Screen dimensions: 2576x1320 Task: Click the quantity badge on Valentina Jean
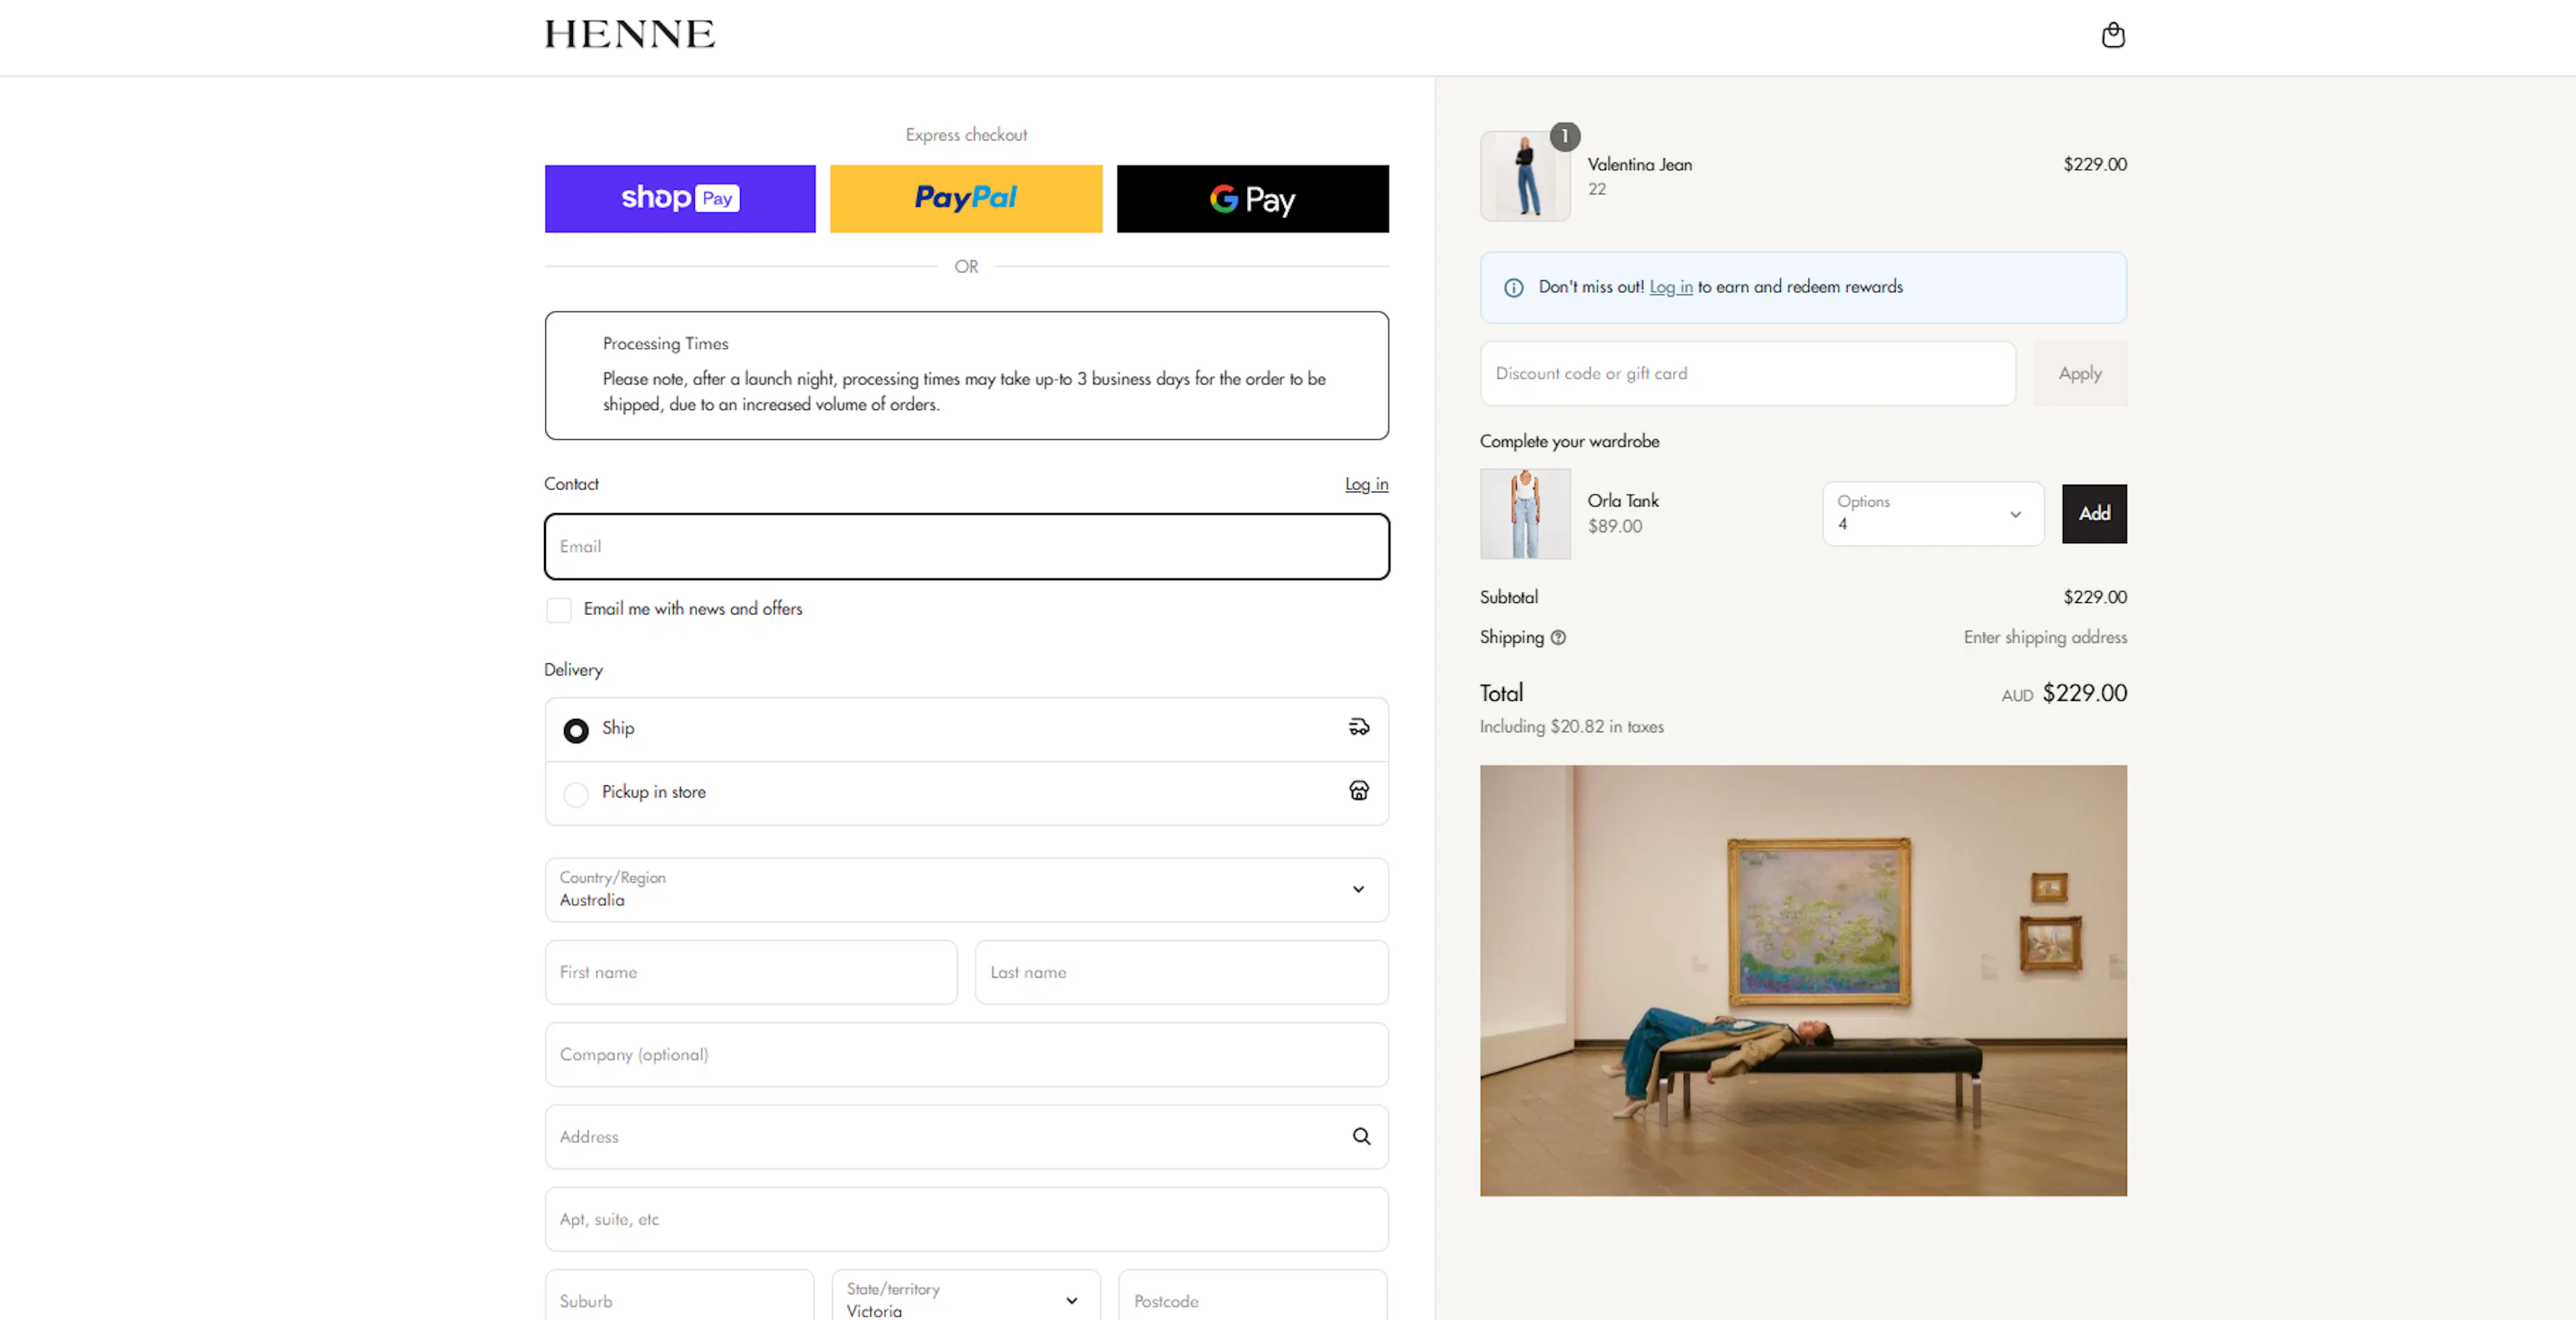tap(1564, 136)
